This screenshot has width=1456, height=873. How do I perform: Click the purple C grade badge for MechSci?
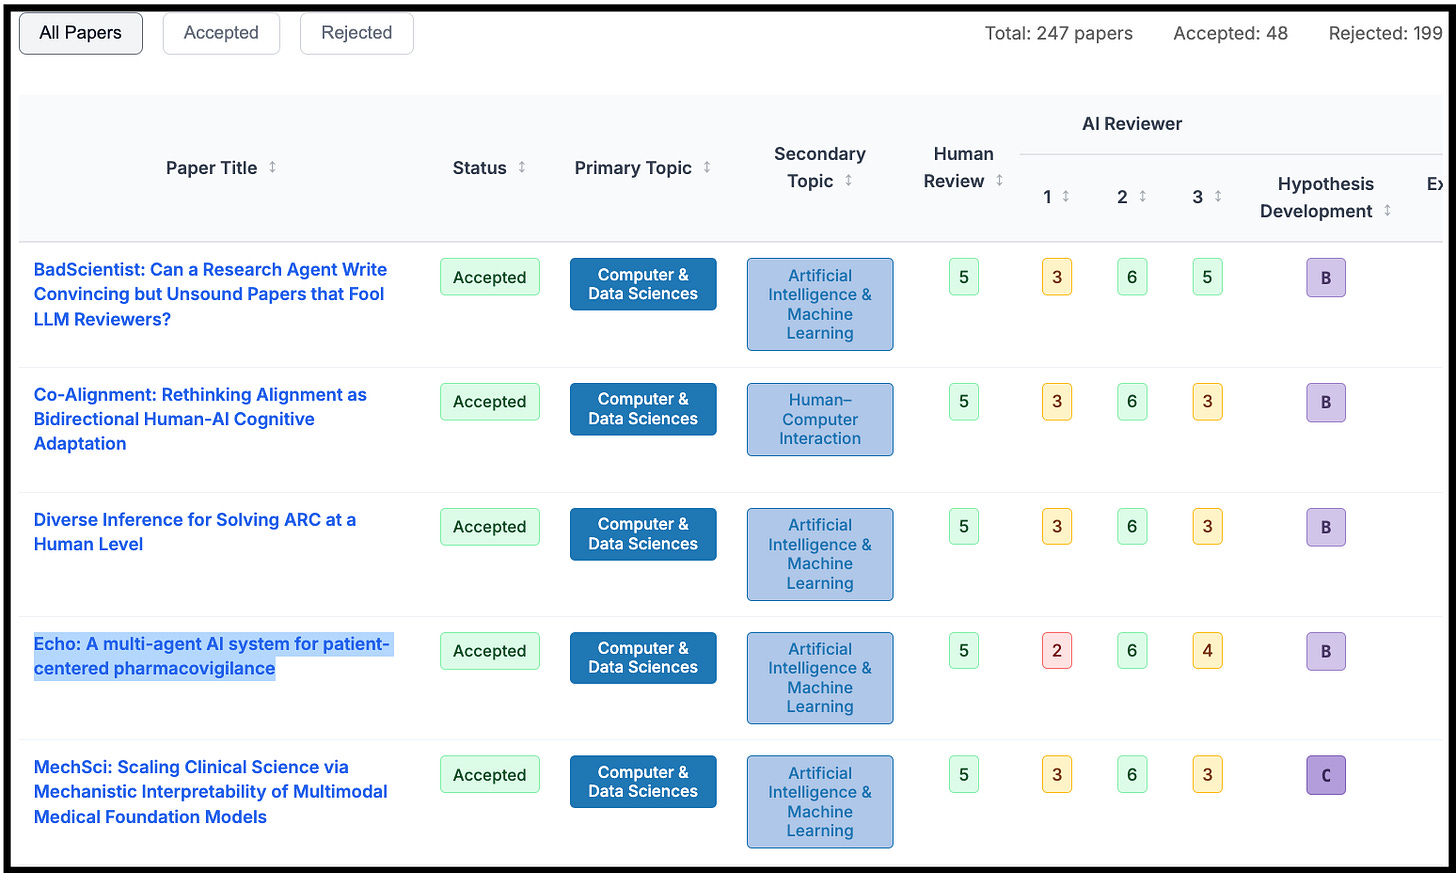1326,774
